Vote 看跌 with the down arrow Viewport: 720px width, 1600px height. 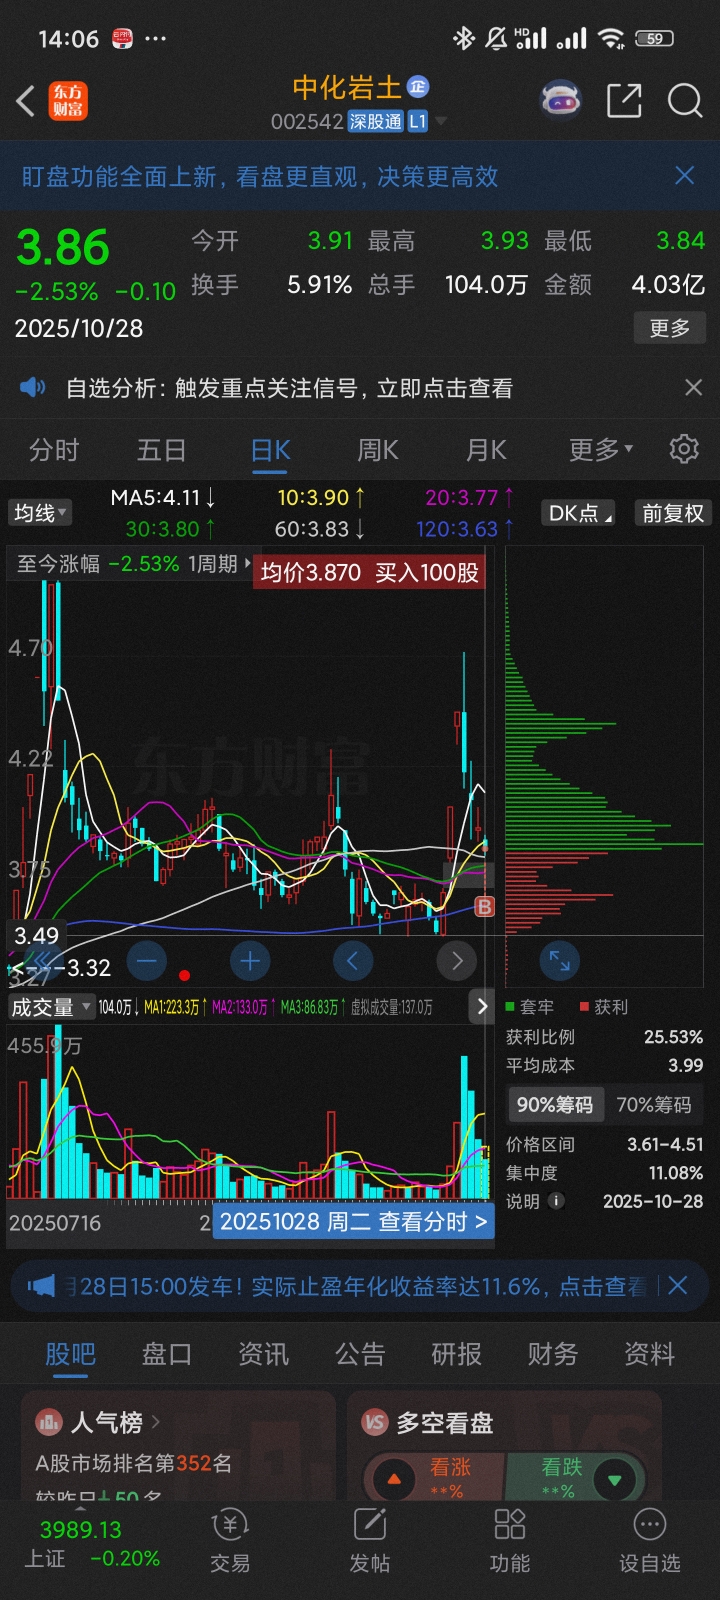tap(614, 1479)
